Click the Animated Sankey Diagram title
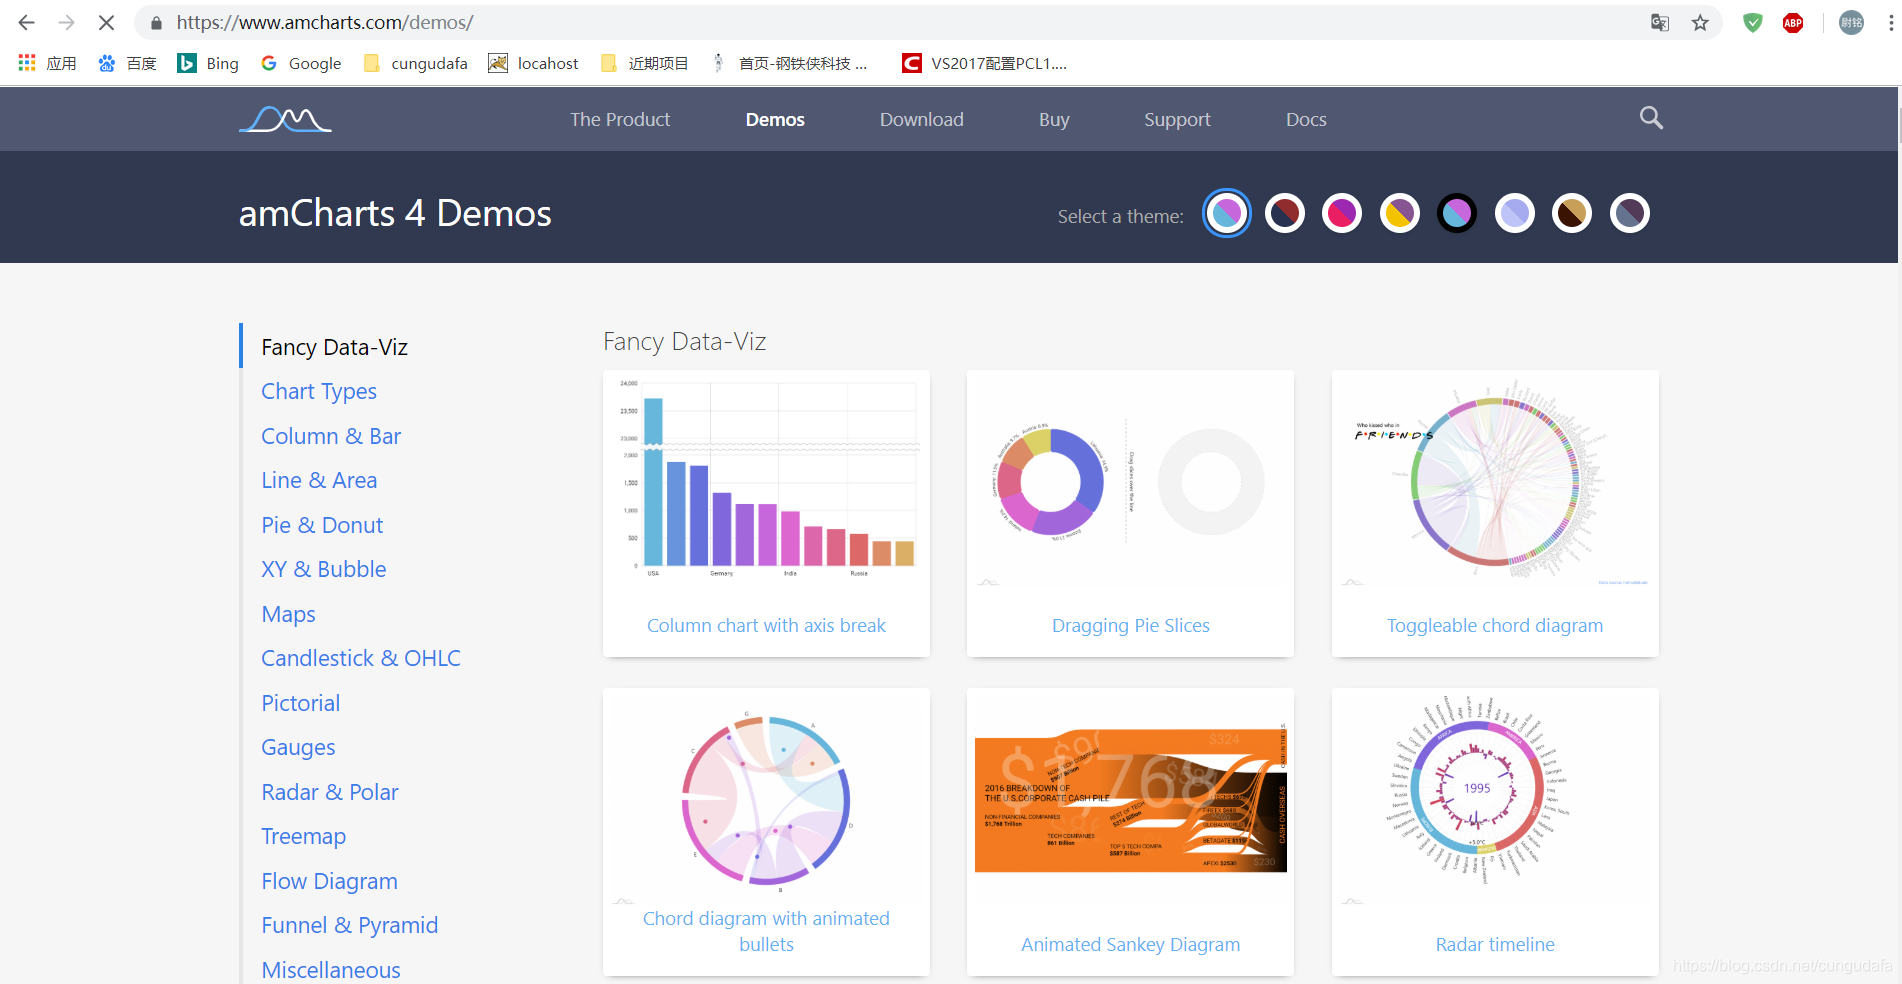The image size is (1902, 984). [x=1130, y=944]
